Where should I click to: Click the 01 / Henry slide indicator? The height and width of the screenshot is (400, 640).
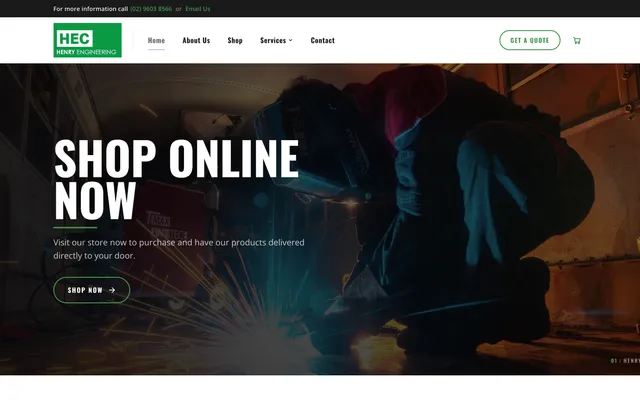pos(625,361)
